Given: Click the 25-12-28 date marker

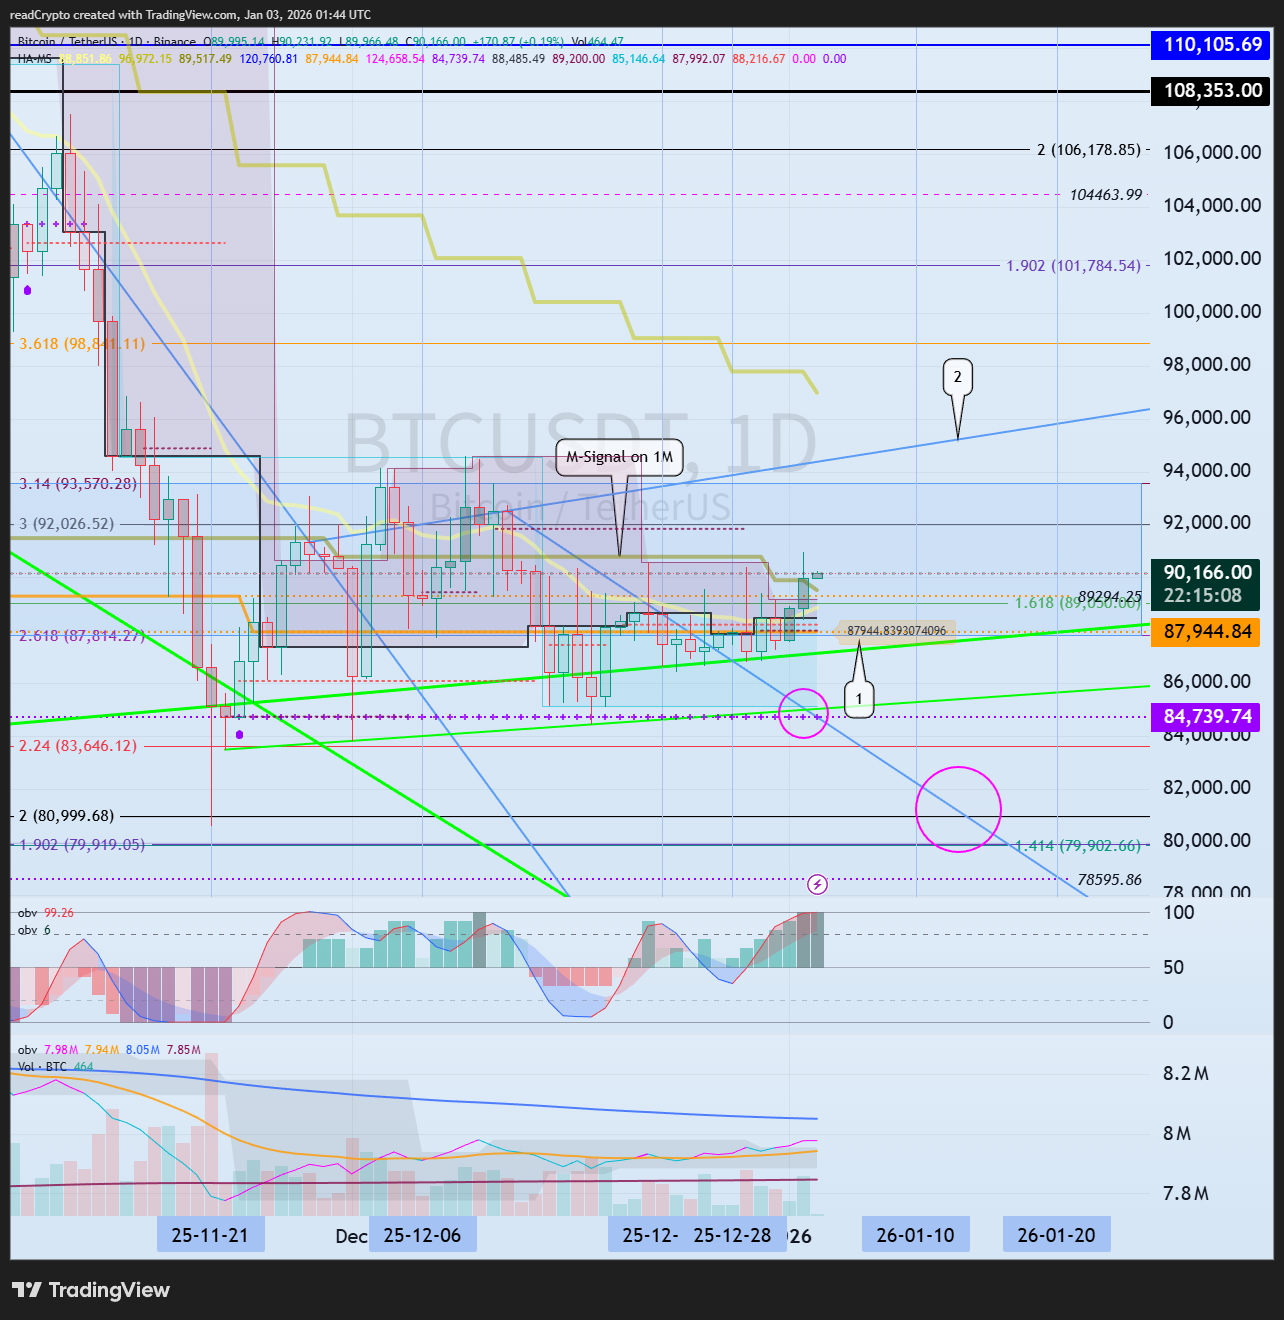Looking at the screenshot, I should click(x=733, y=1235).
